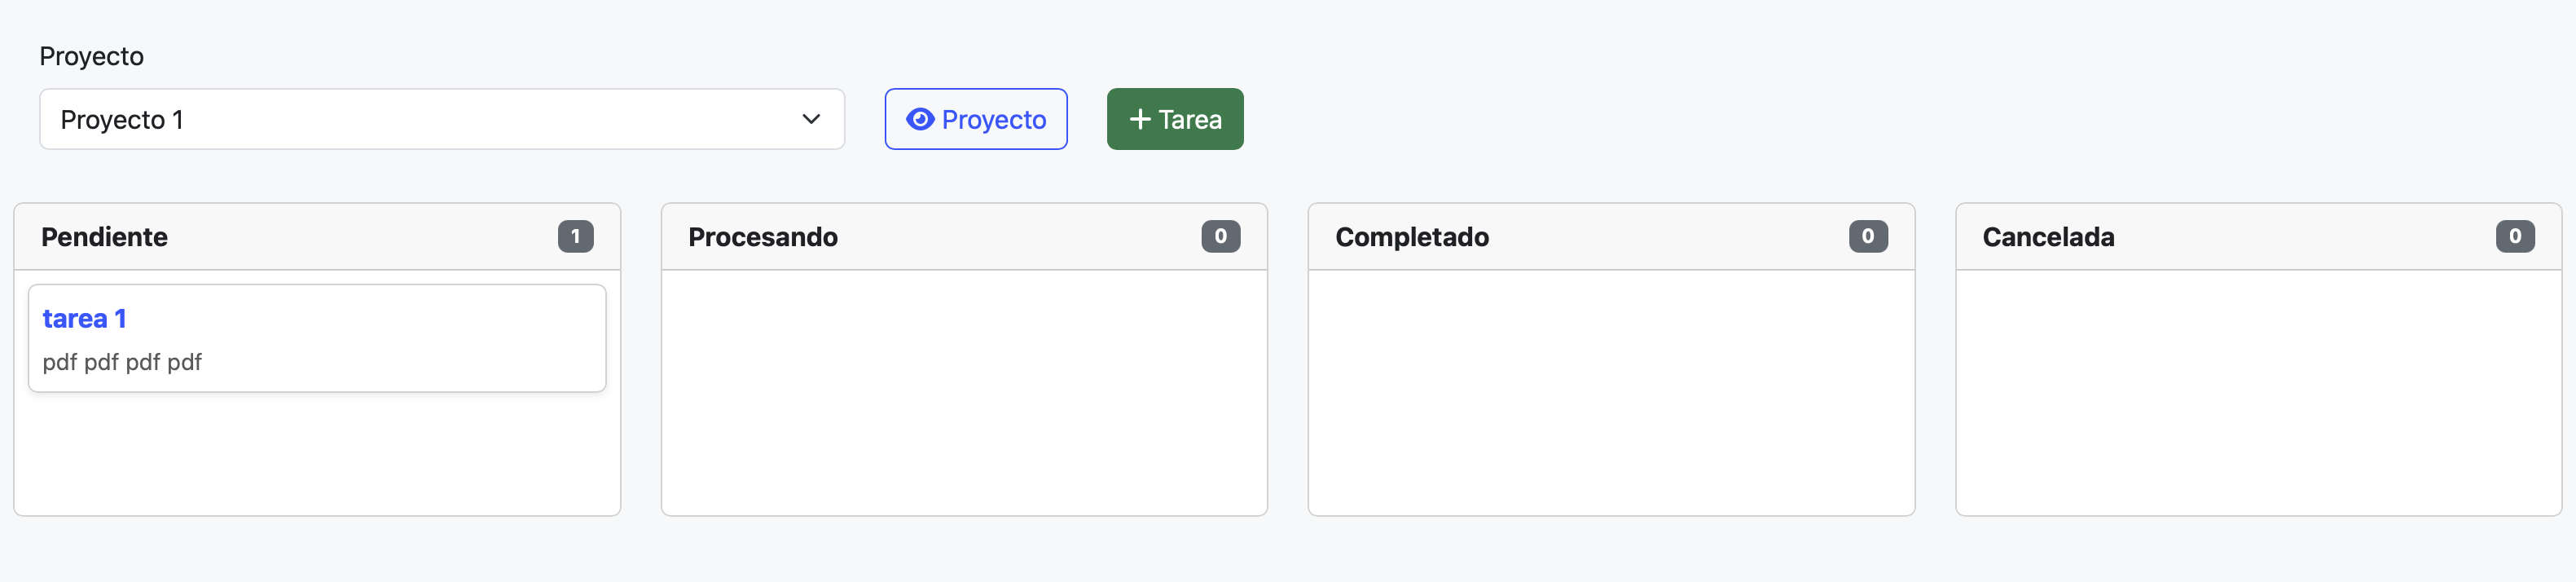Select the Cancelada column header

[x=2048, y=237]
